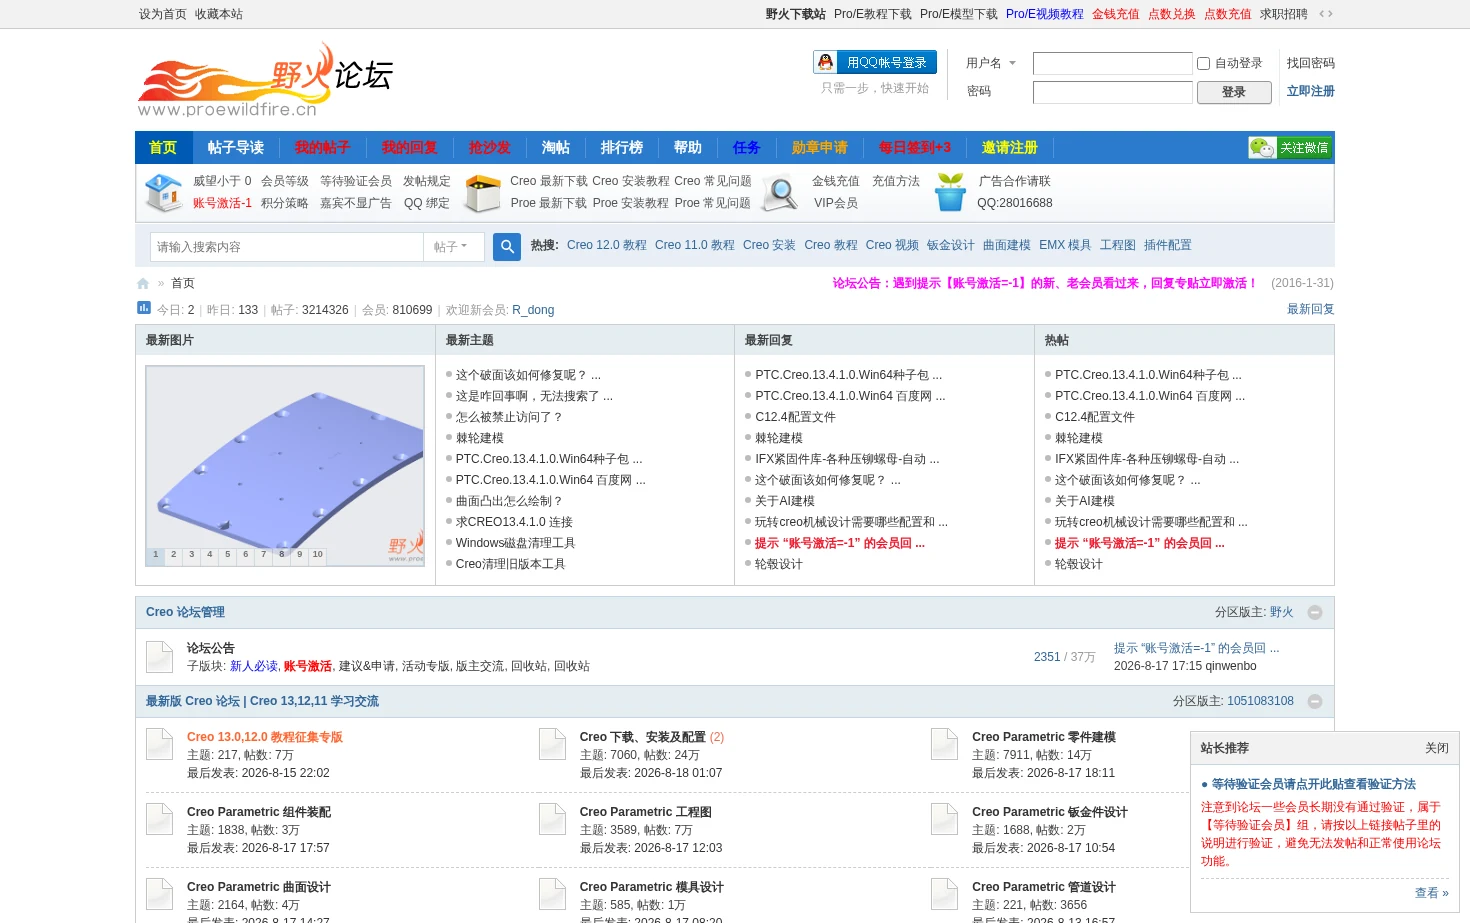Click the 登录 button
1470x923 pixels.
pyautogui.click(x=1234, y=92)
